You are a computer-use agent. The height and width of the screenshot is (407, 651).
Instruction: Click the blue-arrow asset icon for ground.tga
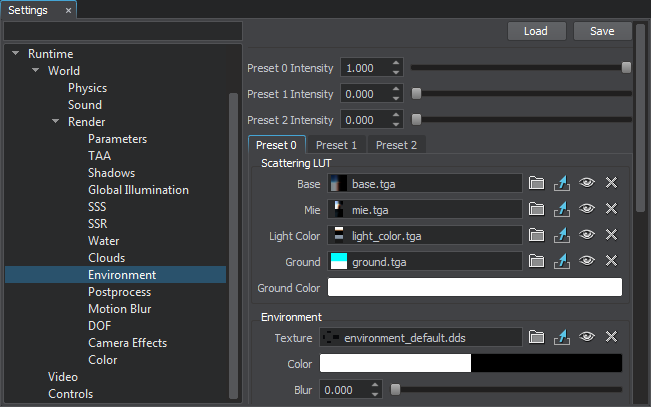click(562, 261)
